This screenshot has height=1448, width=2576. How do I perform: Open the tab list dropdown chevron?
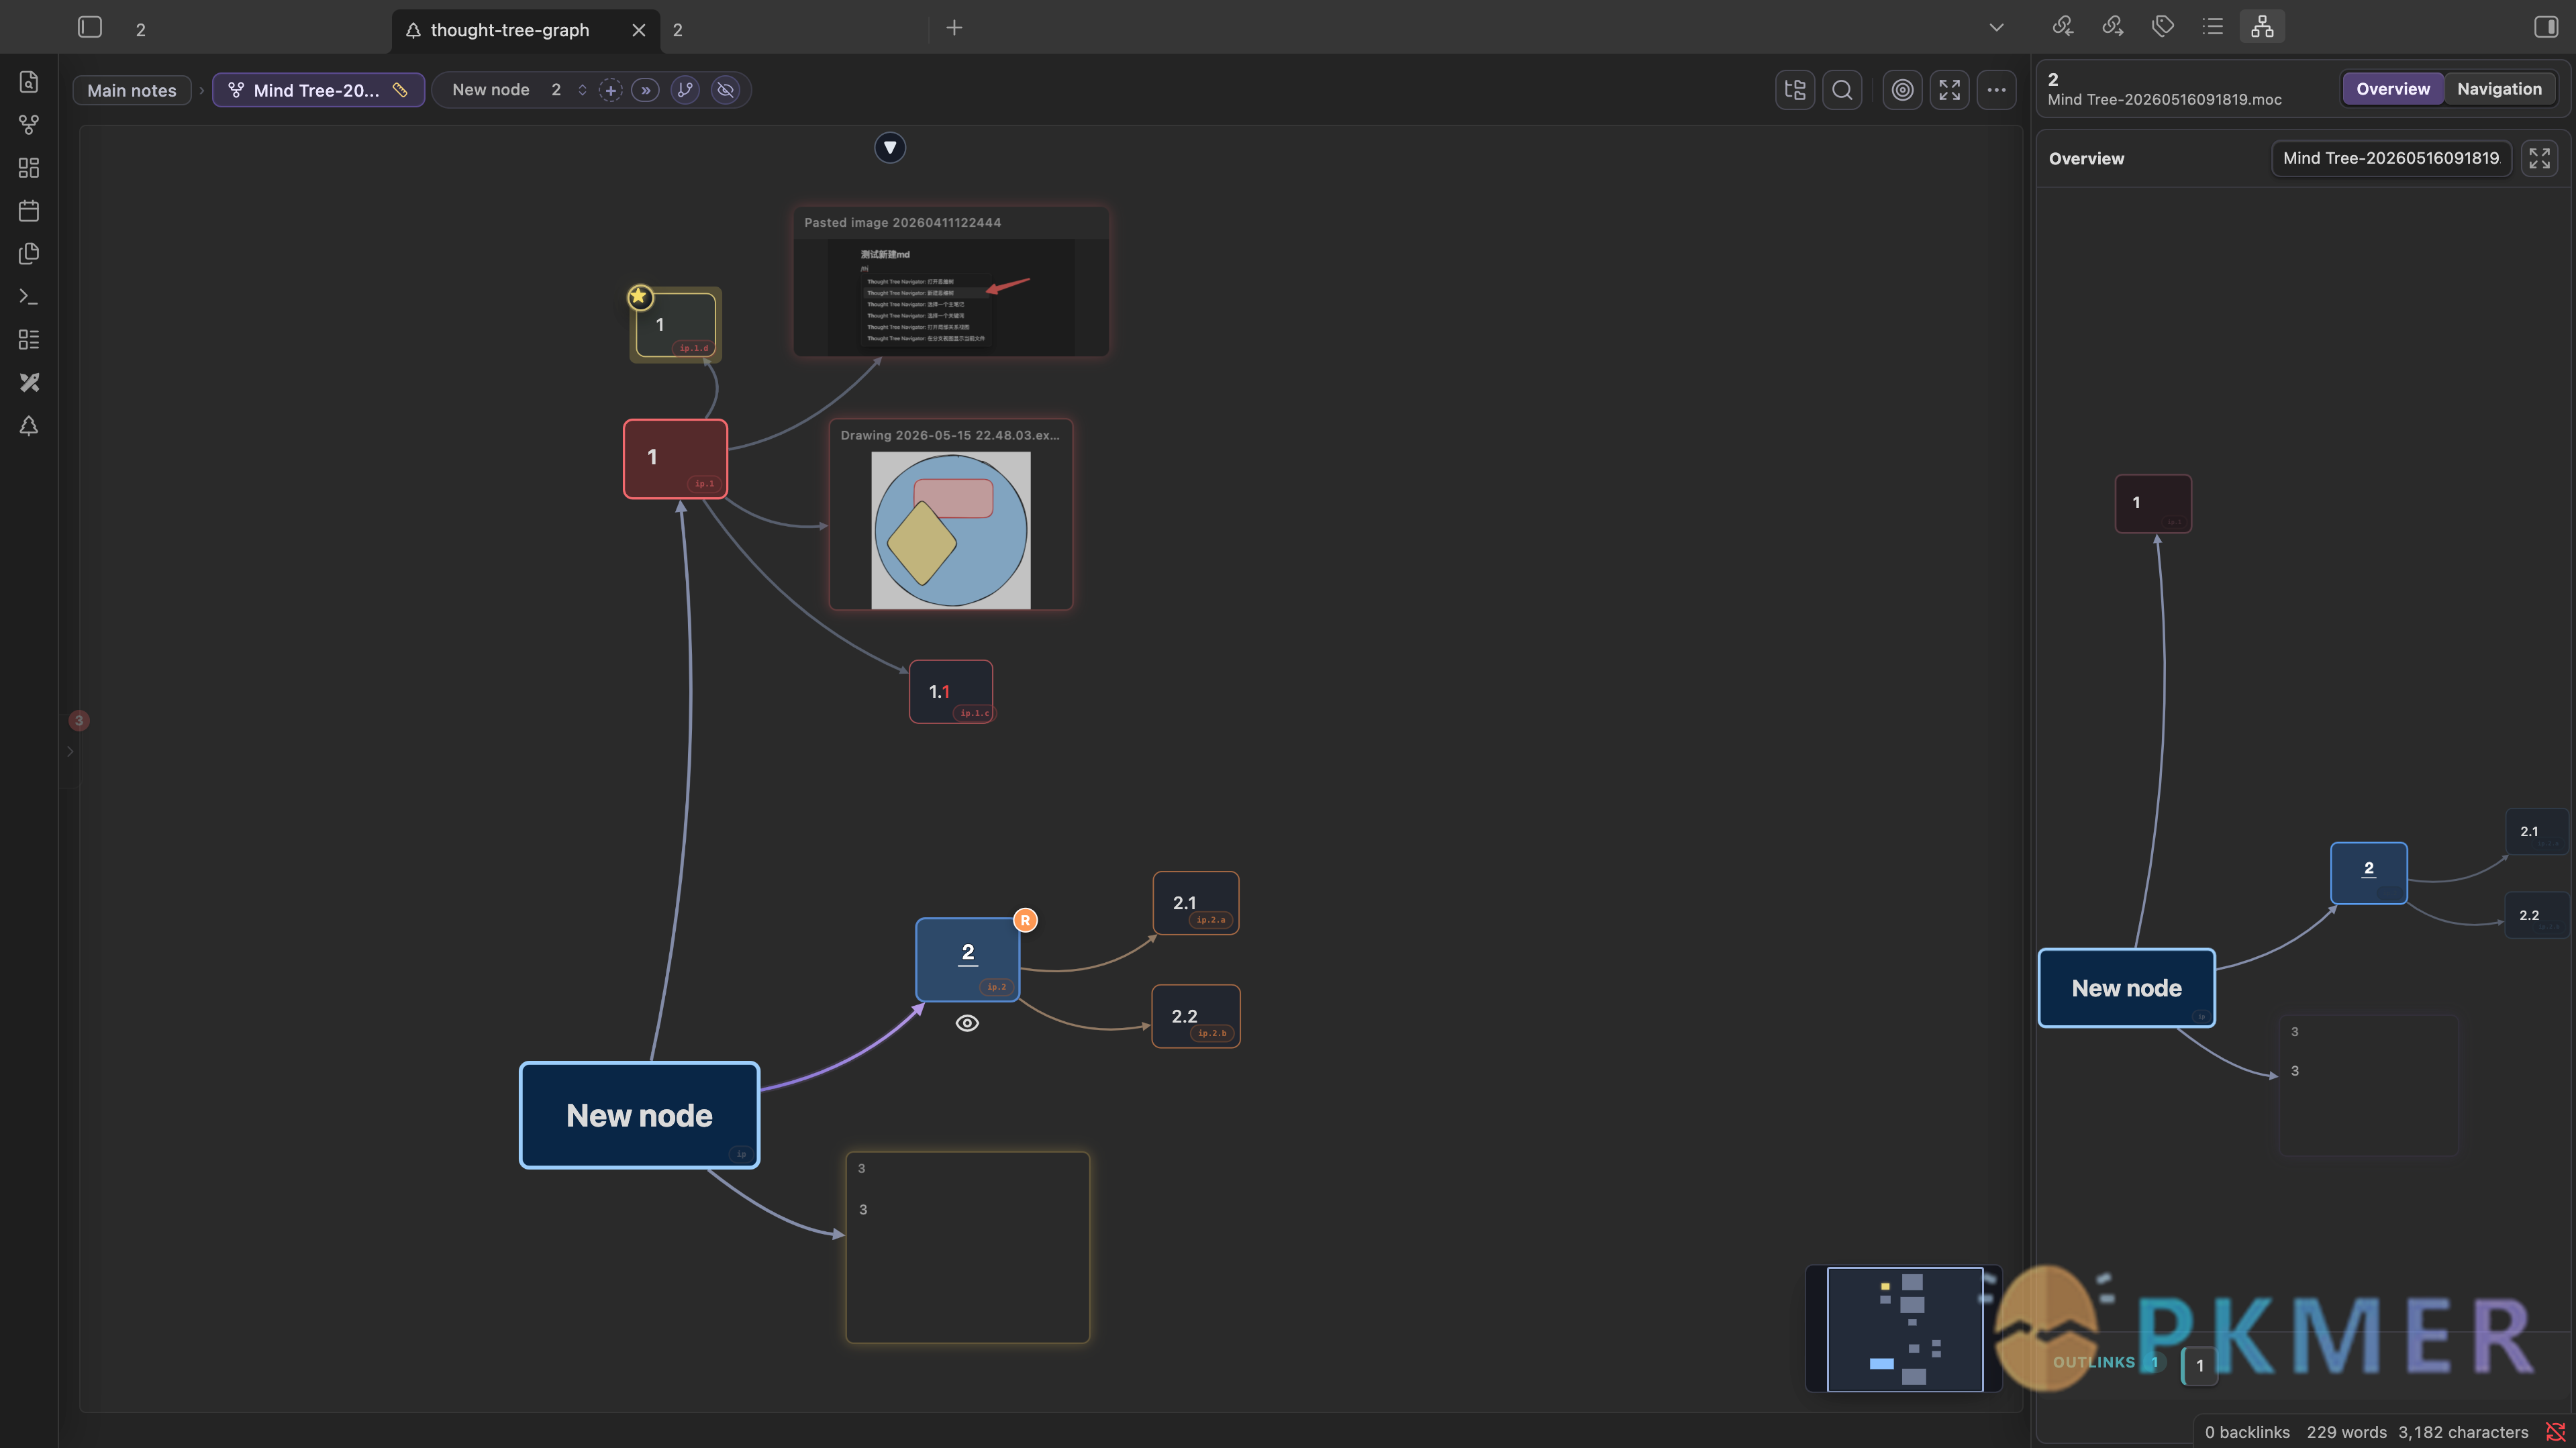[x=1996, y=28]
